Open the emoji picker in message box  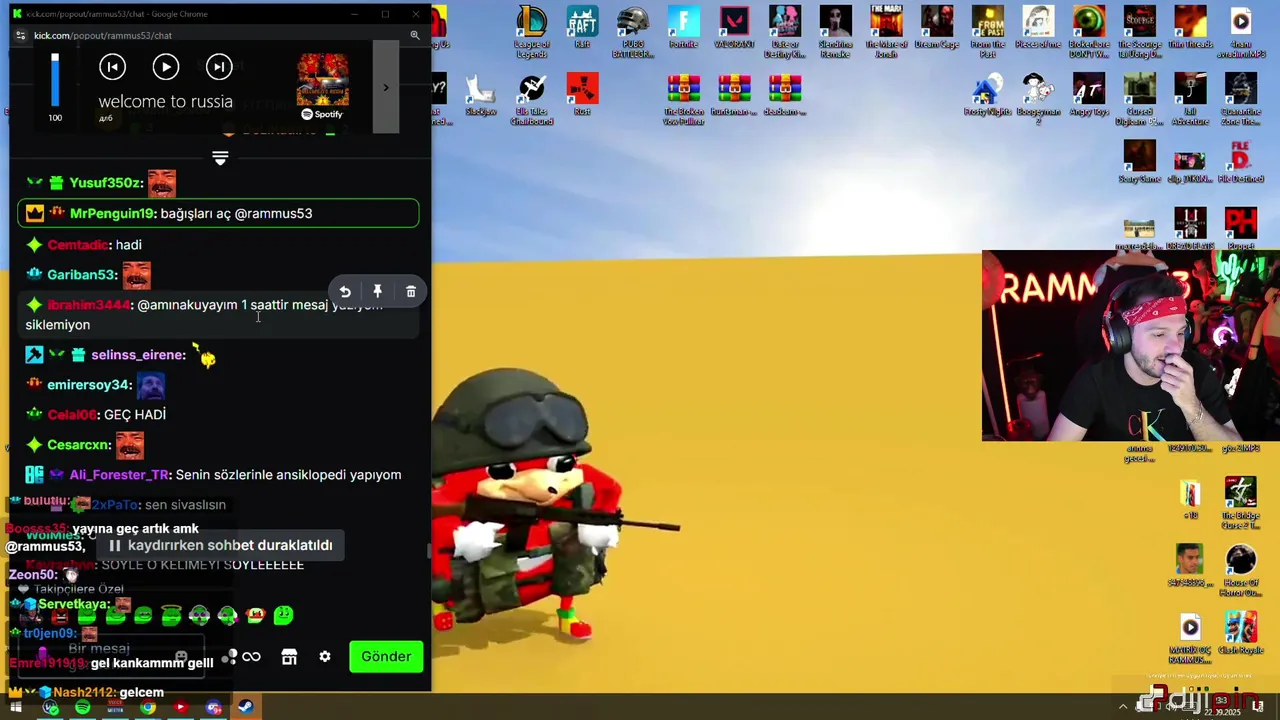click(181, 657)
